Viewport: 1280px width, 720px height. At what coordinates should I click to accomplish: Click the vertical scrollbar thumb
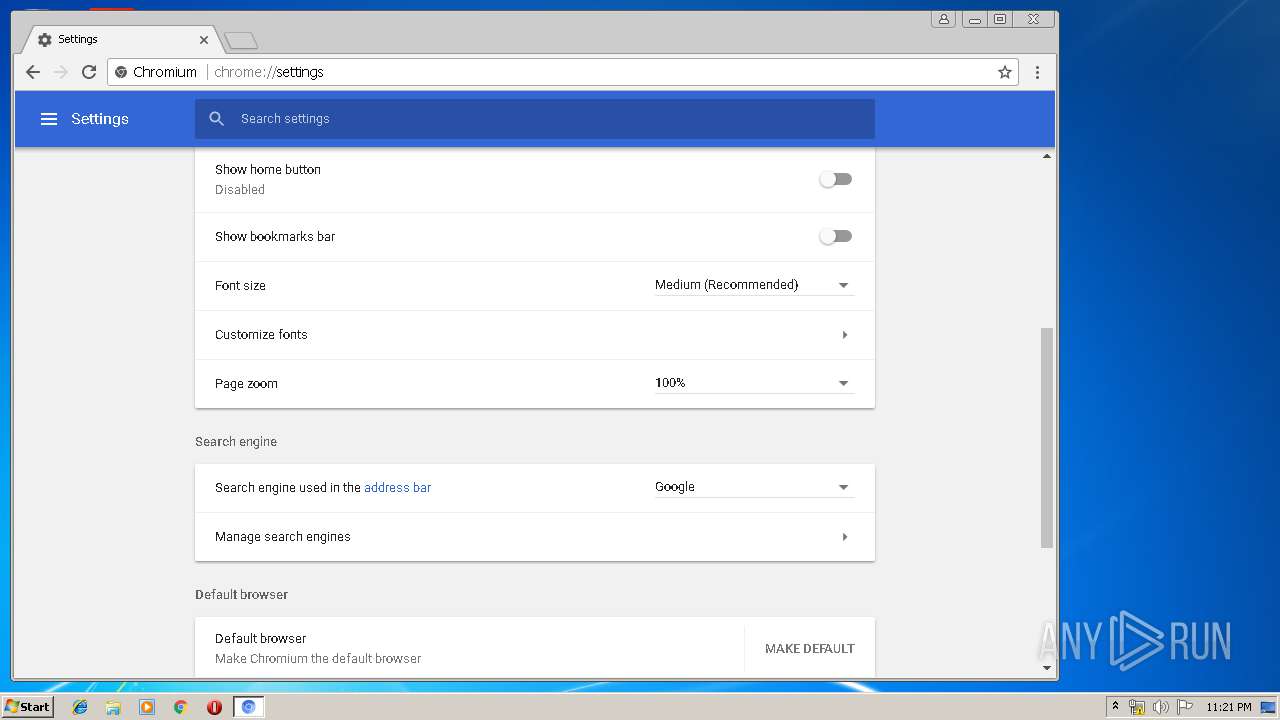pos(1047,438)
